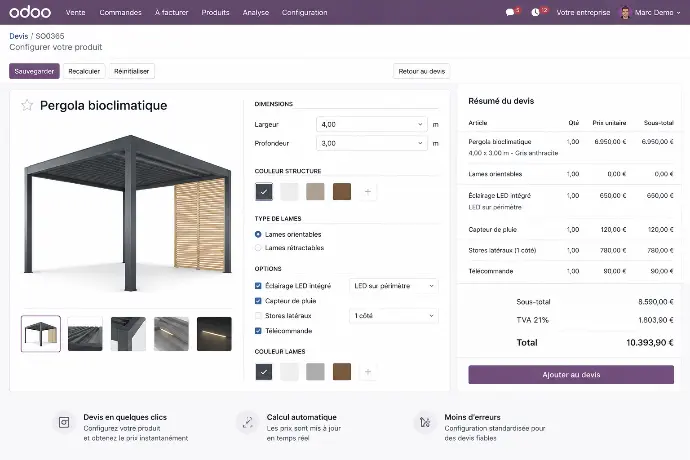Image resolution: width=690 pixels, height=460 pixels.
Task: Click Ajouter au devis button
Action: tap(571, 375)
